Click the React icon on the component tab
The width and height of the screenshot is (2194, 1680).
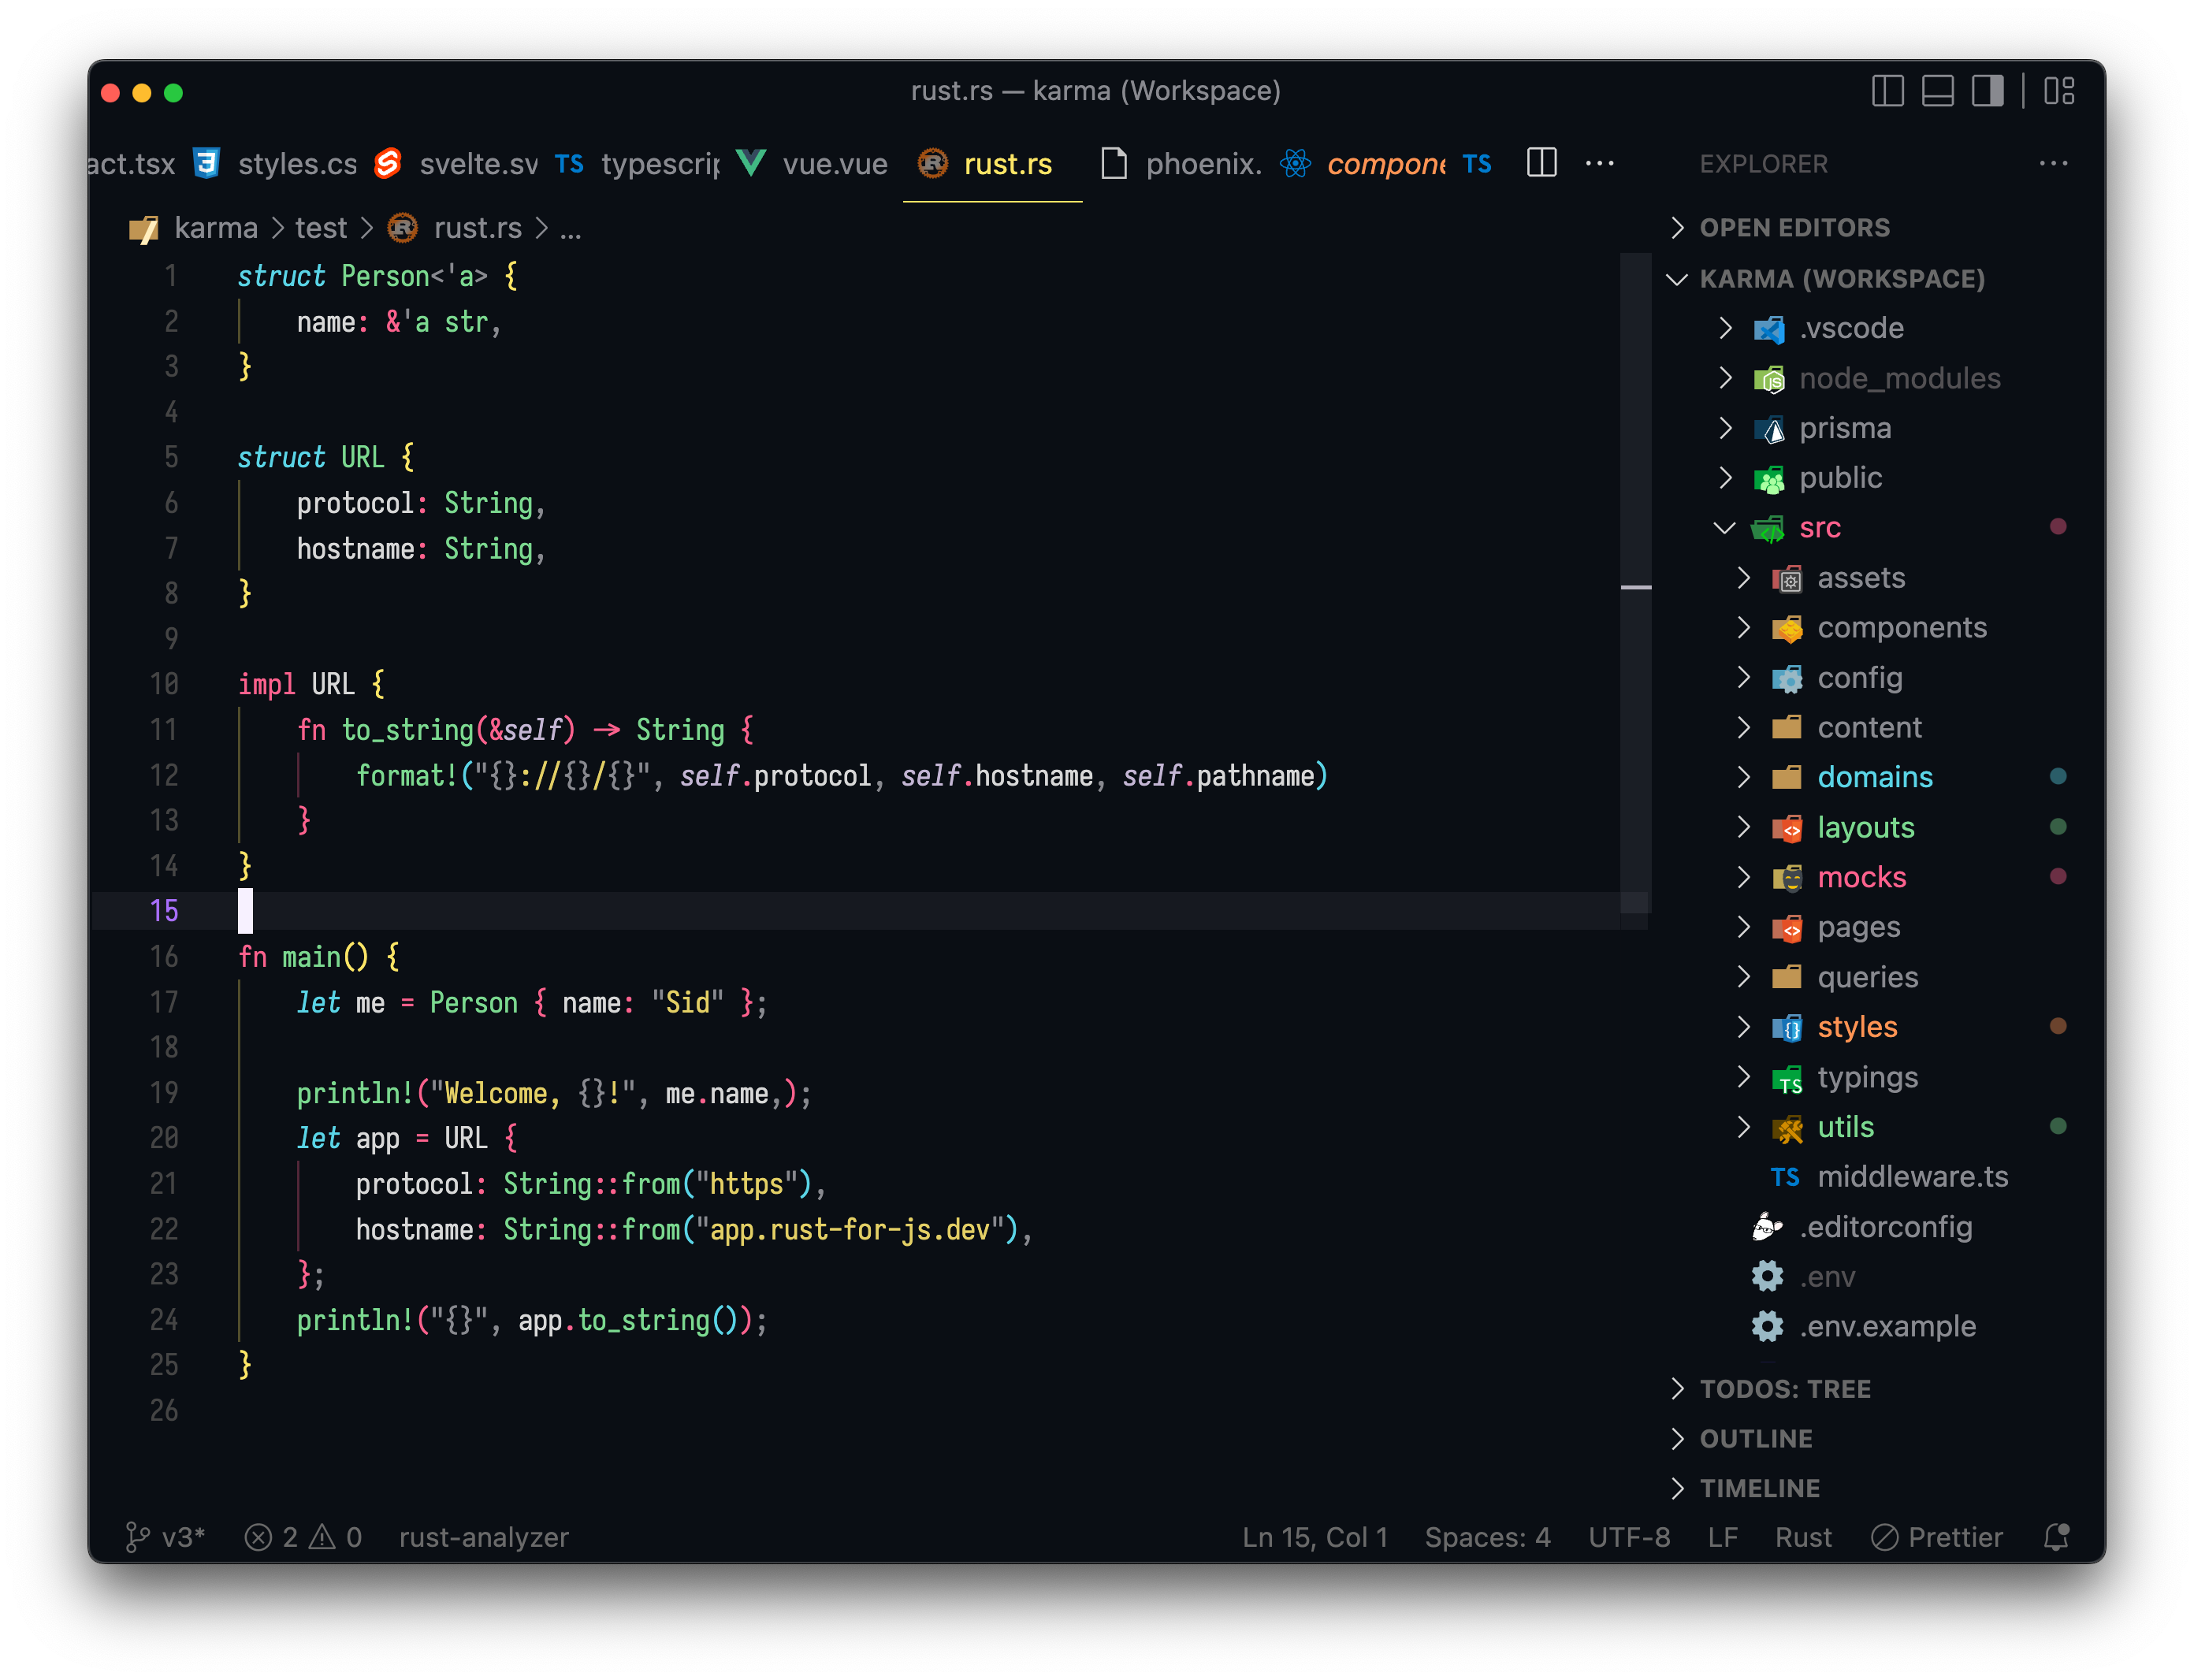tap(1296, 164)
